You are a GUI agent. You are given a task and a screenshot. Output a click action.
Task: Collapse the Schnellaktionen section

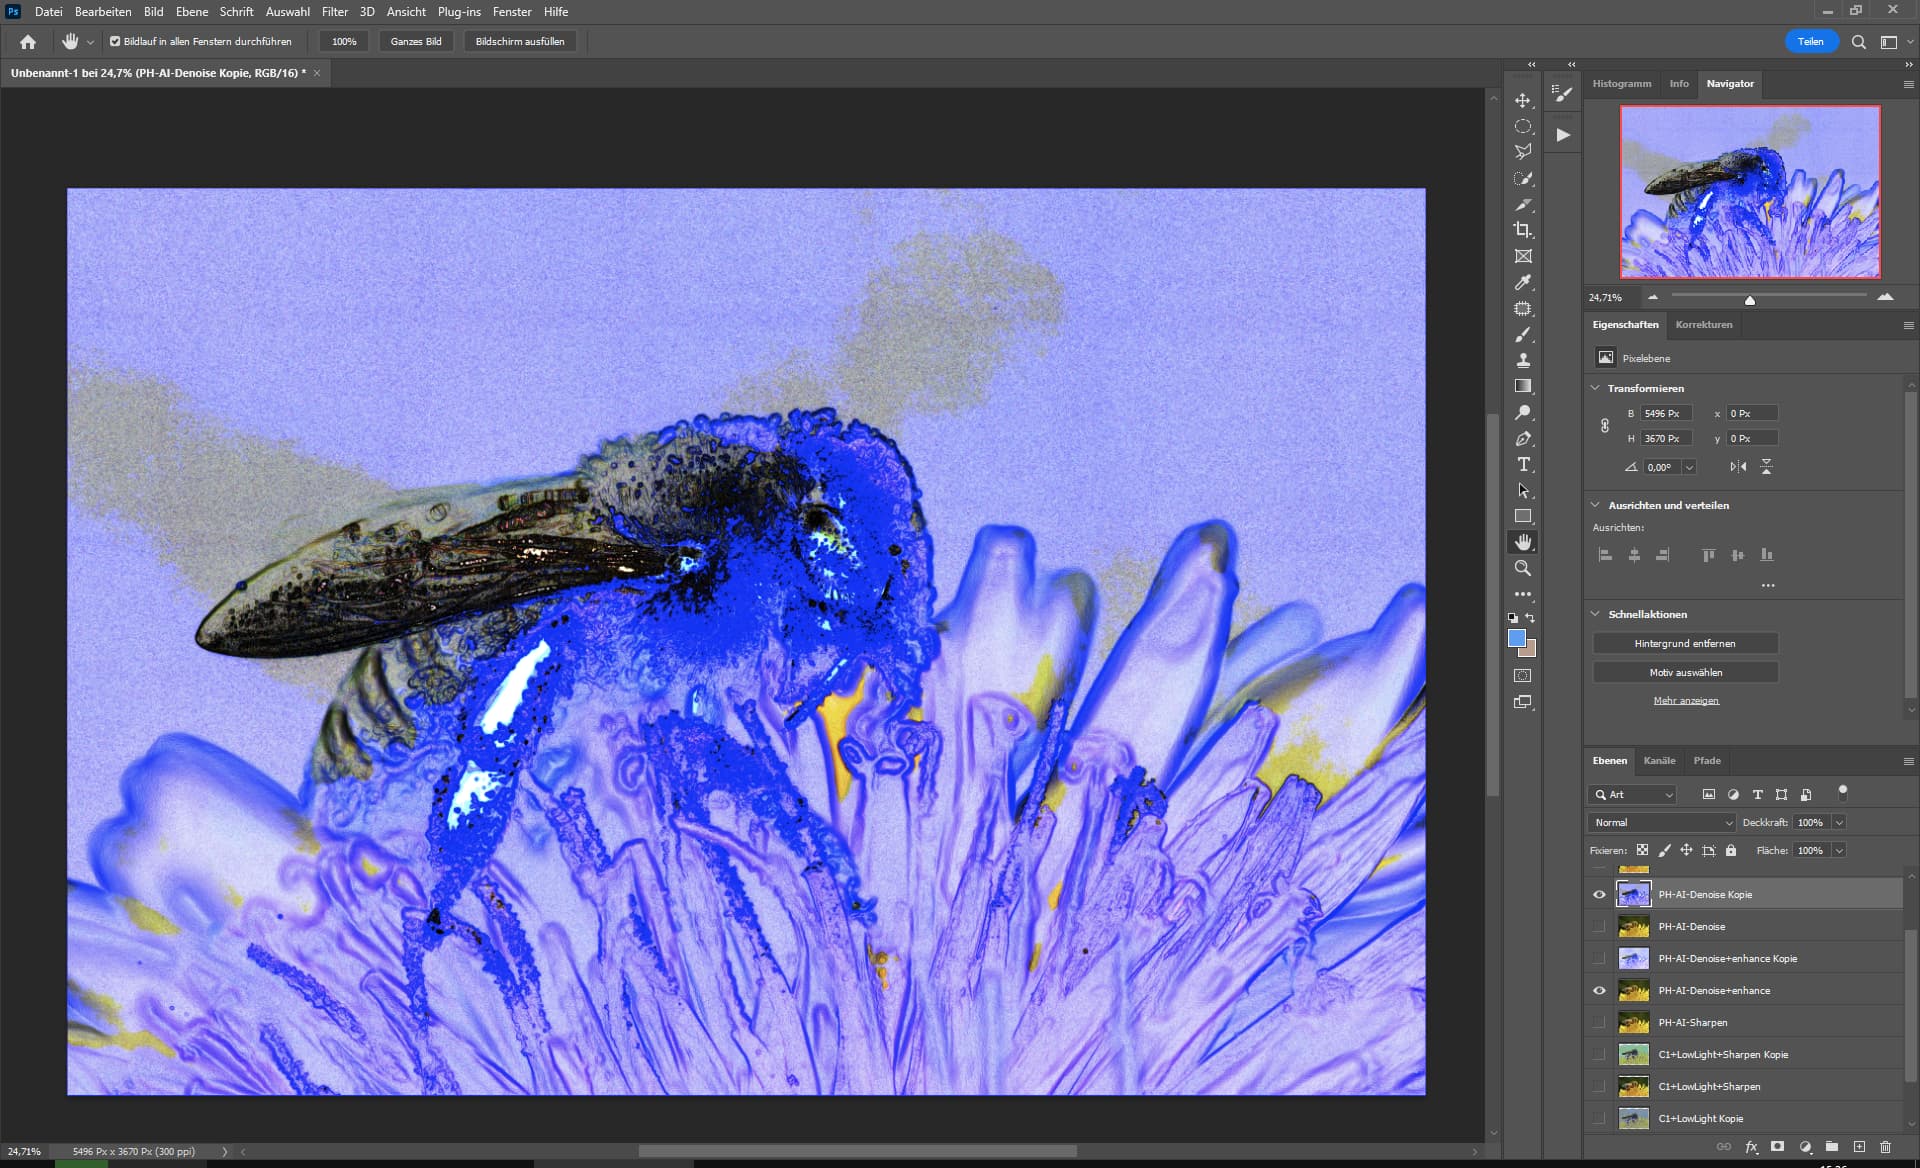point(1595,614)
